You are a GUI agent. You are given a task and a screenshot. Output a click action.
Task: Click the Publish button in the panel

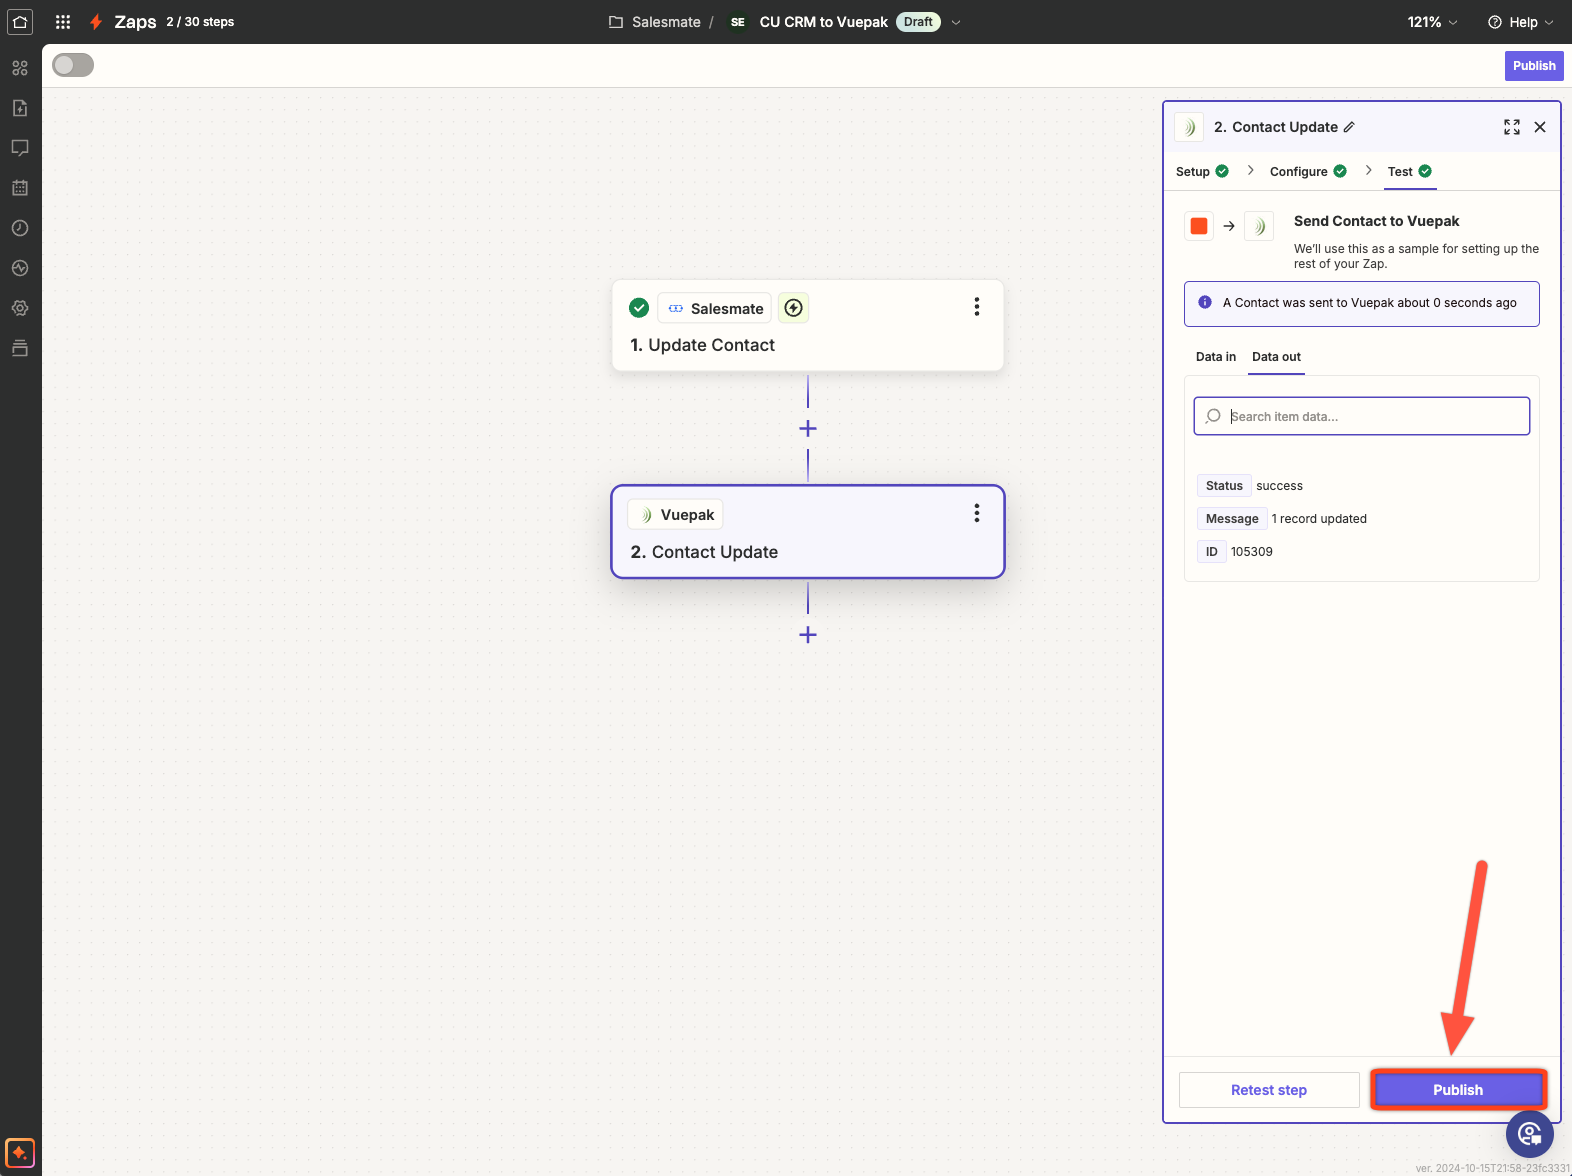click(1458, 1090)
